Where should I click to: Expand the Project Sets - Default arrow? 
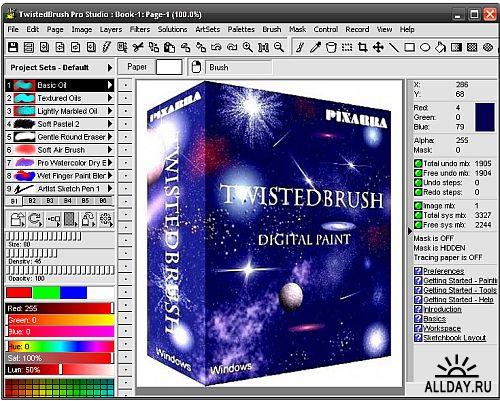110,68
